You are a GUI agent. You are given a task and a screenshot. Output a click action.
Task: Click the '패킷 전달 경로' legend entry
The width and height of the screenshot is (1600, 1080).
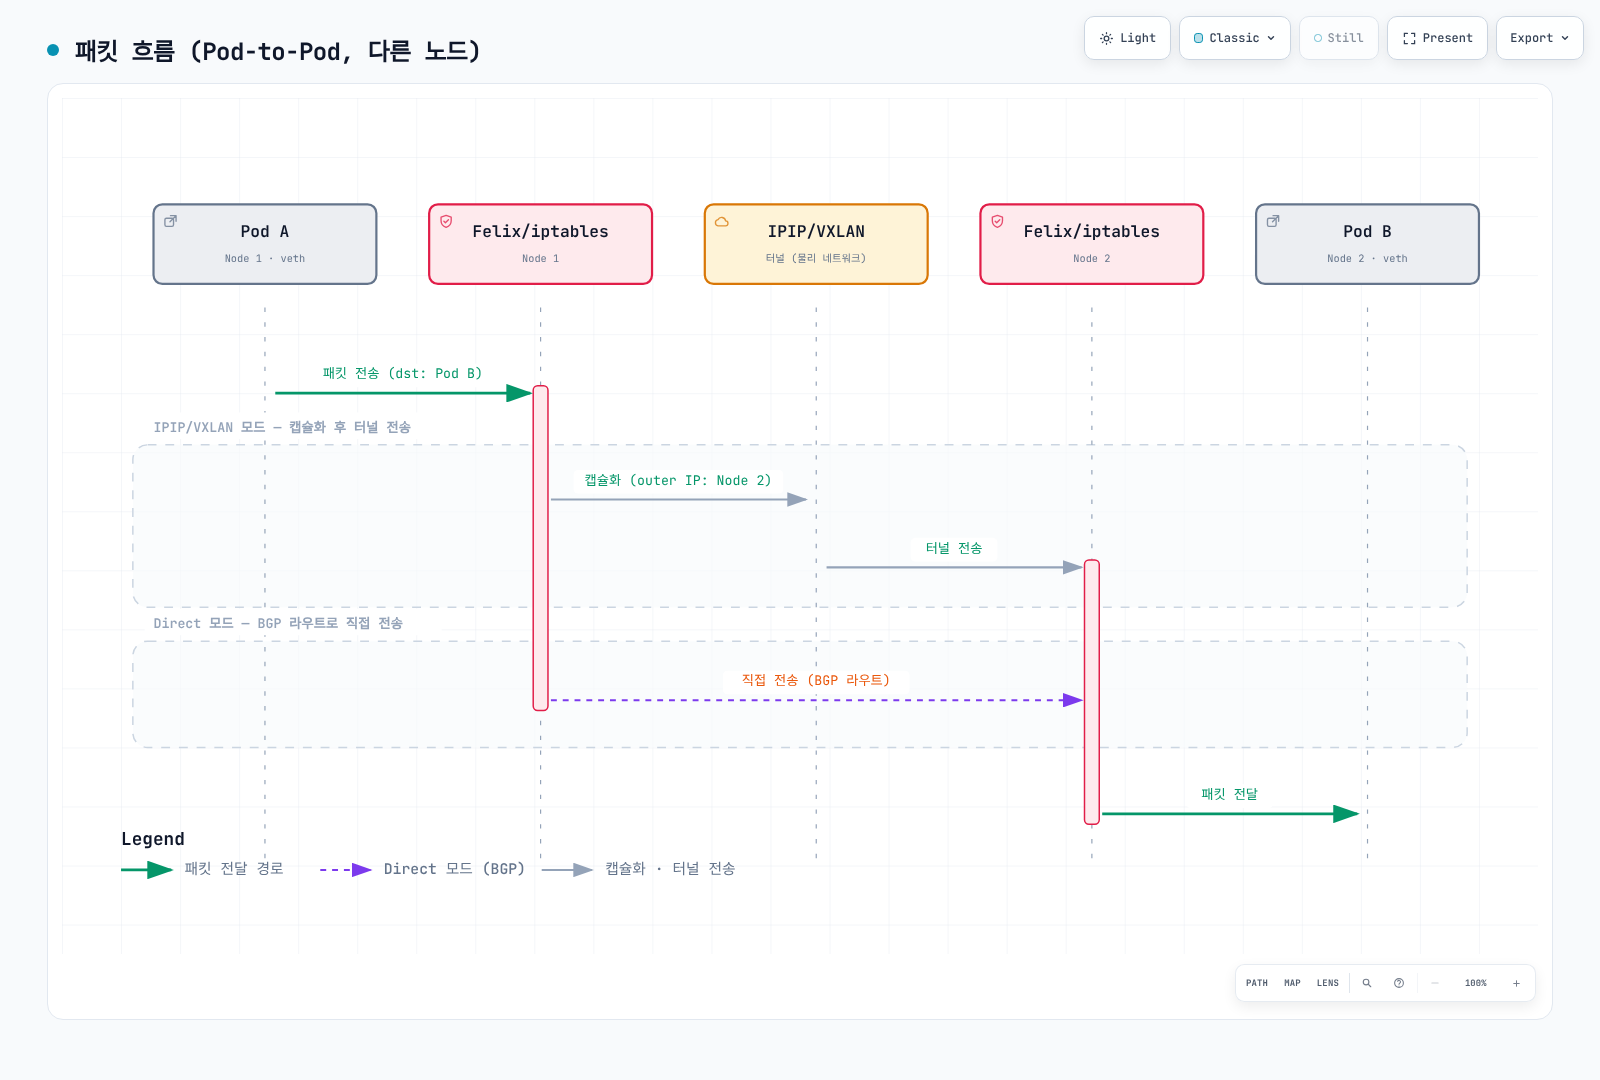202,869
